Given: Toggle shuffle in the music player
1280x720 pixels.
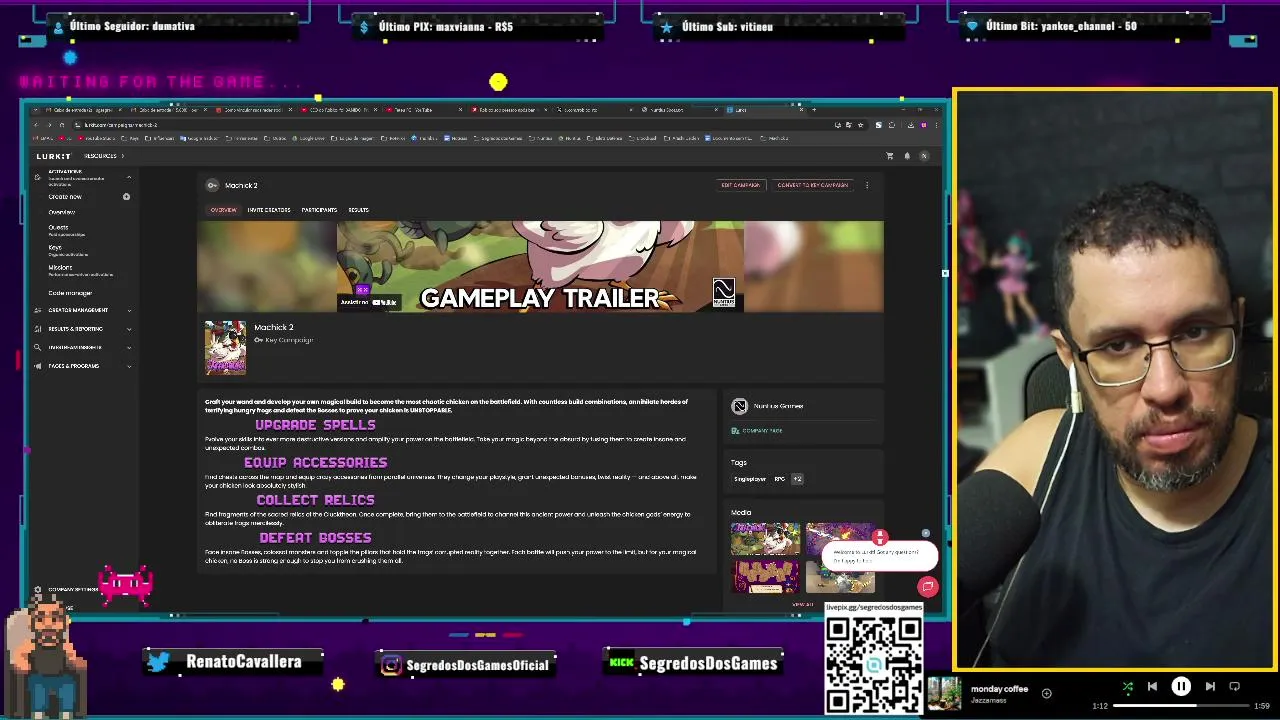Looking at the screenshot, I should coord(1127,687).
